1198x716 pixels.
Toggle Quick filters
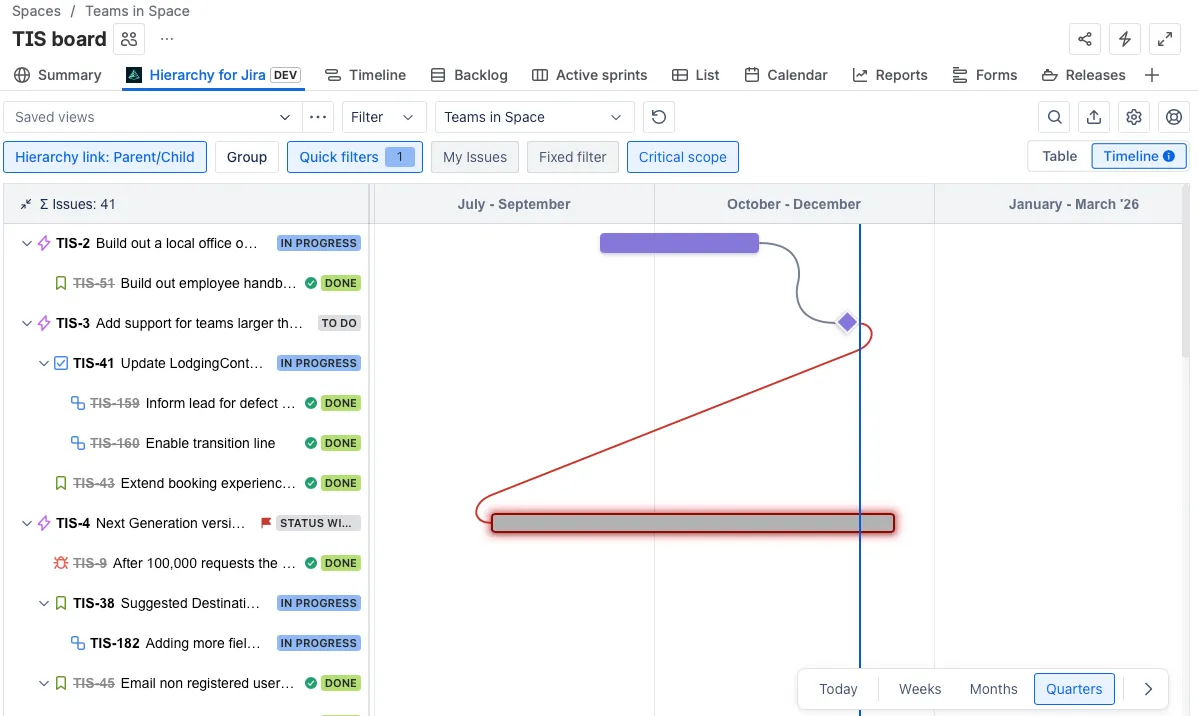[355, 157]
